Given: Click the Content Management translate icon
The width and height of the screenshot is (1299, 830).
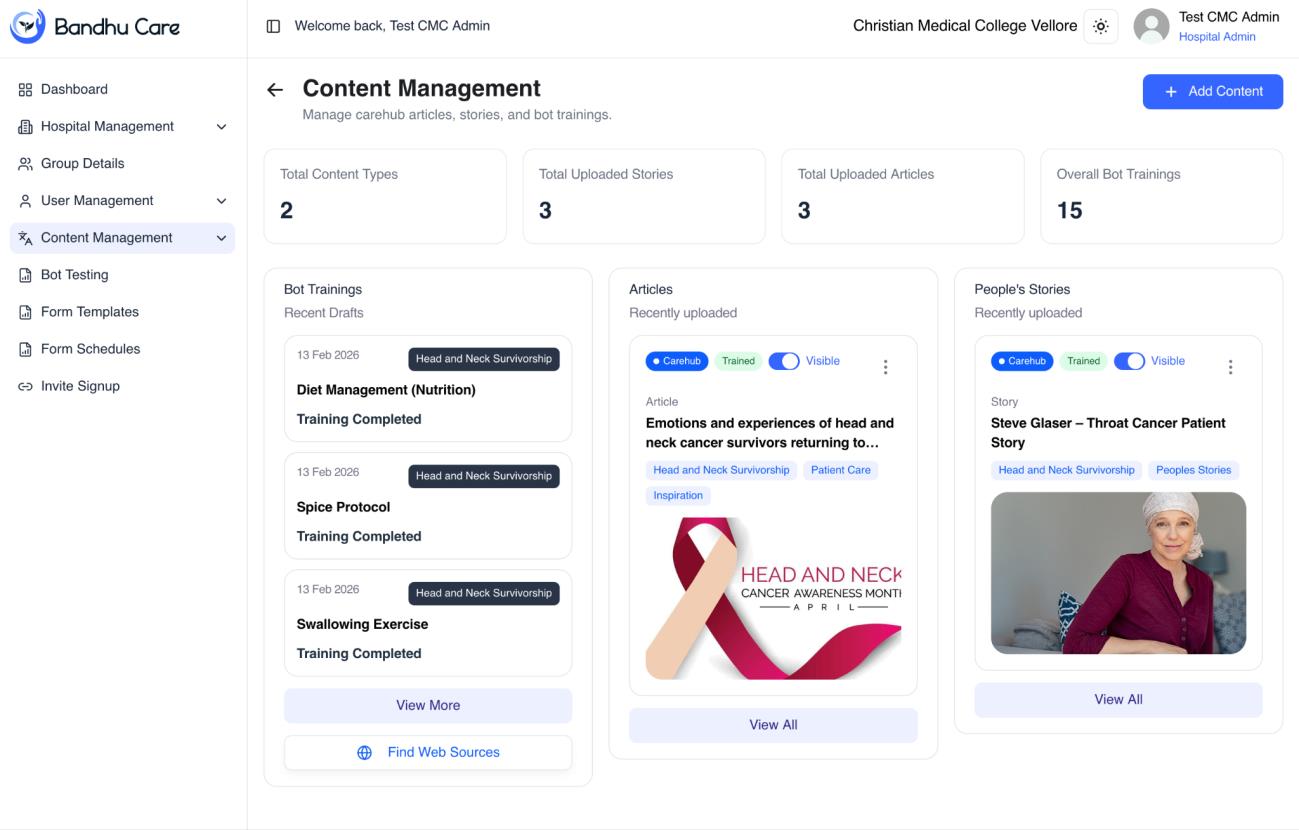Looking at the screenshot, I should click(26, 238).
